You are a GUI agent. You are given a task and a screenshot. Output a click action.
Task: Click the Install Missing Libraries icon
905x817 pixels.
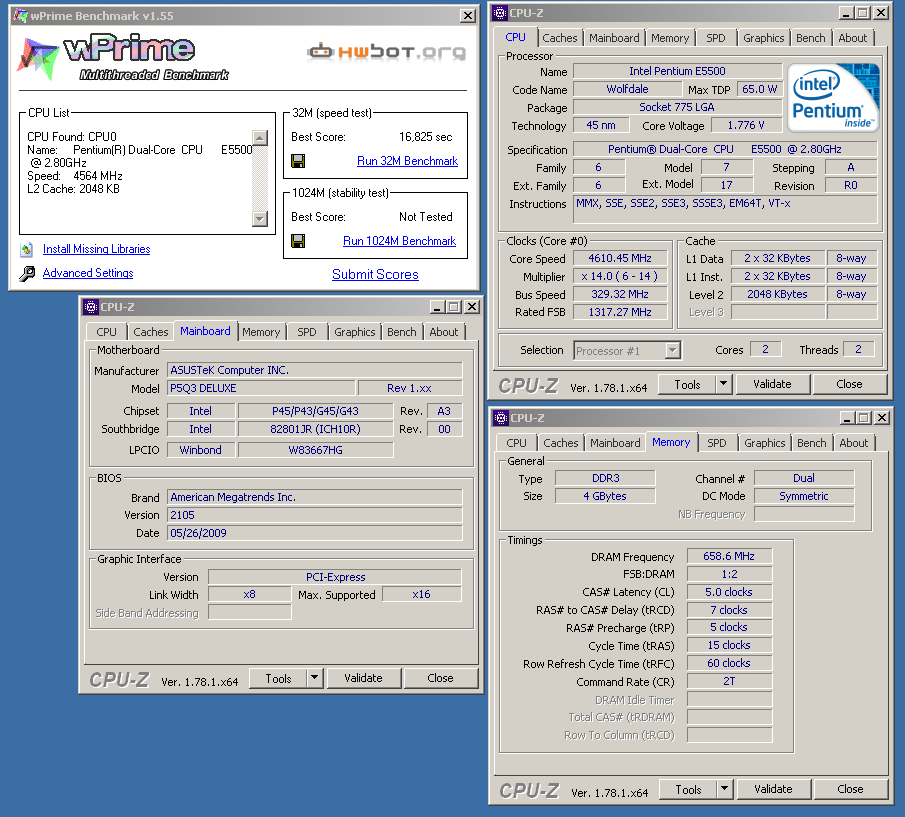click(27, 249)
